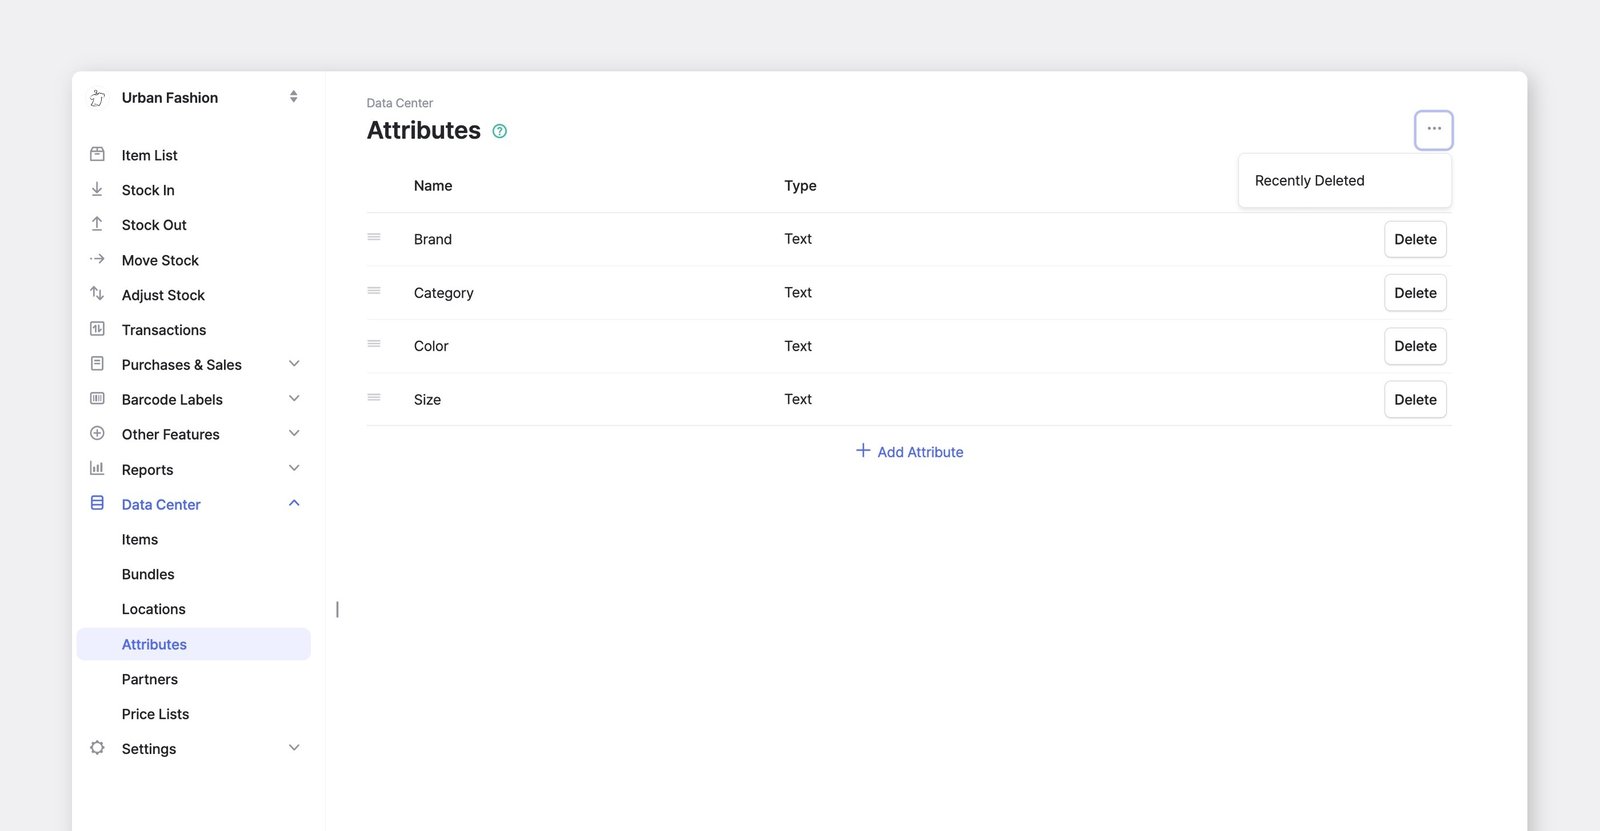
Task: Delete the Brand attribute
Action: point(1415,240)
